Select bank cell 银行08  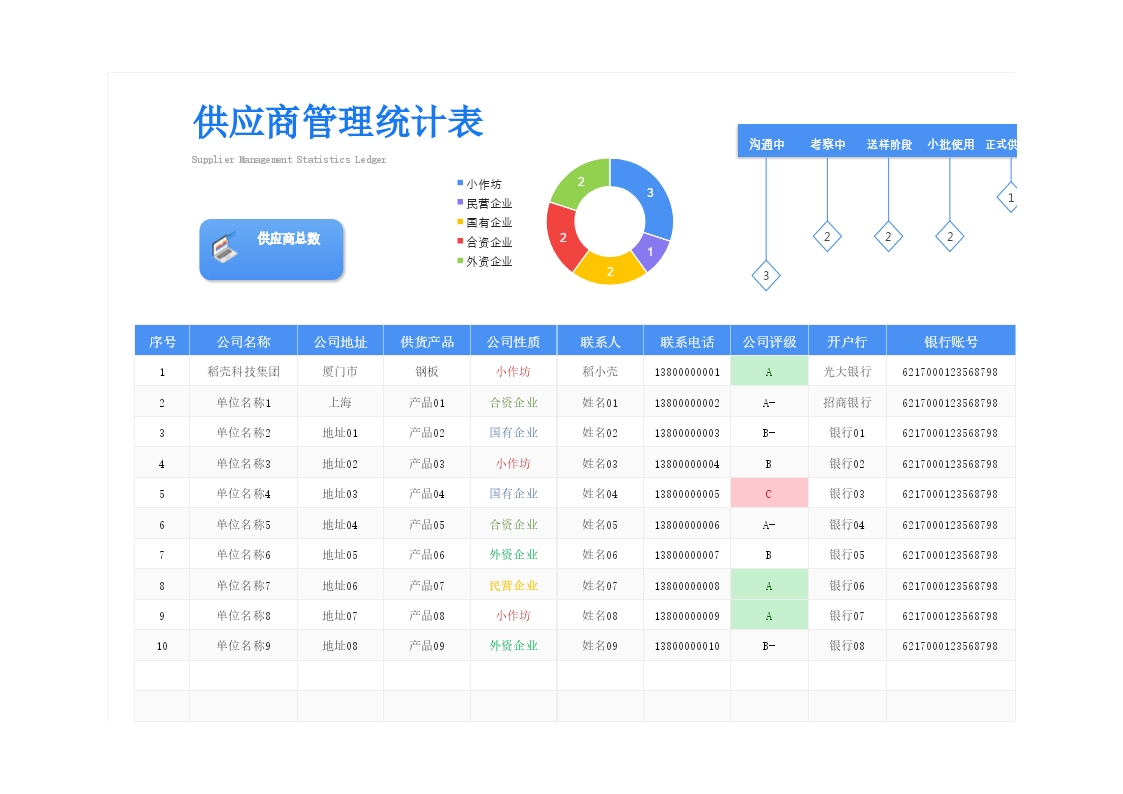click(x=847, y=645)
